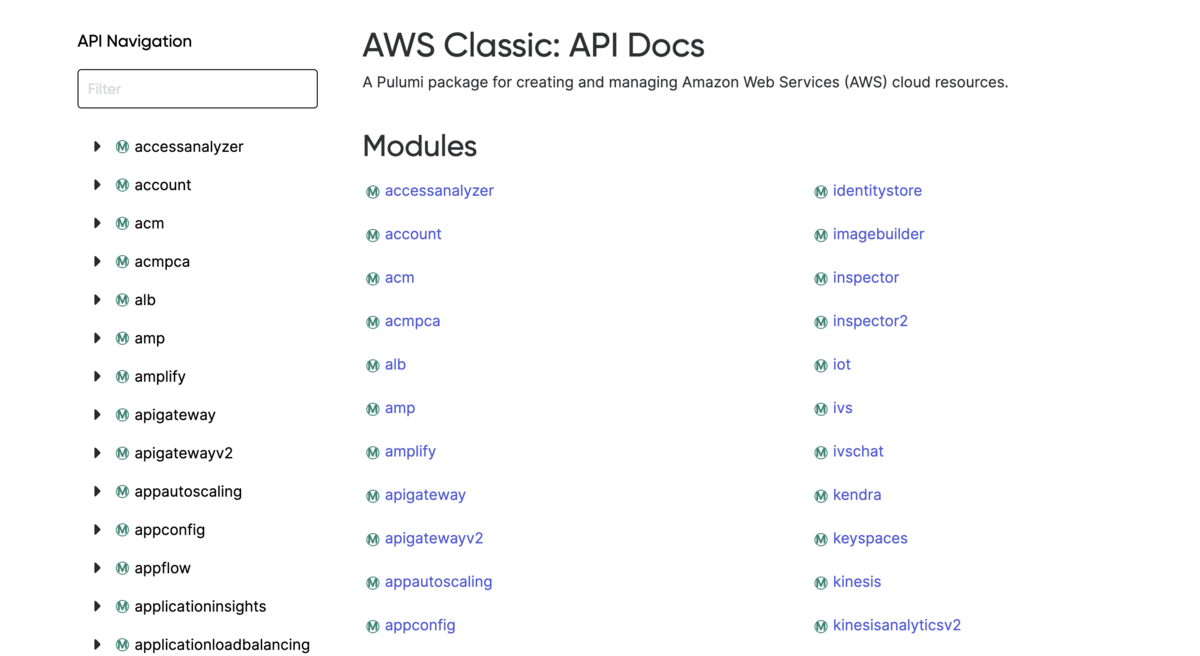
Task: Open the accessanalyzer module link
Action: click(x=439, y=191)
